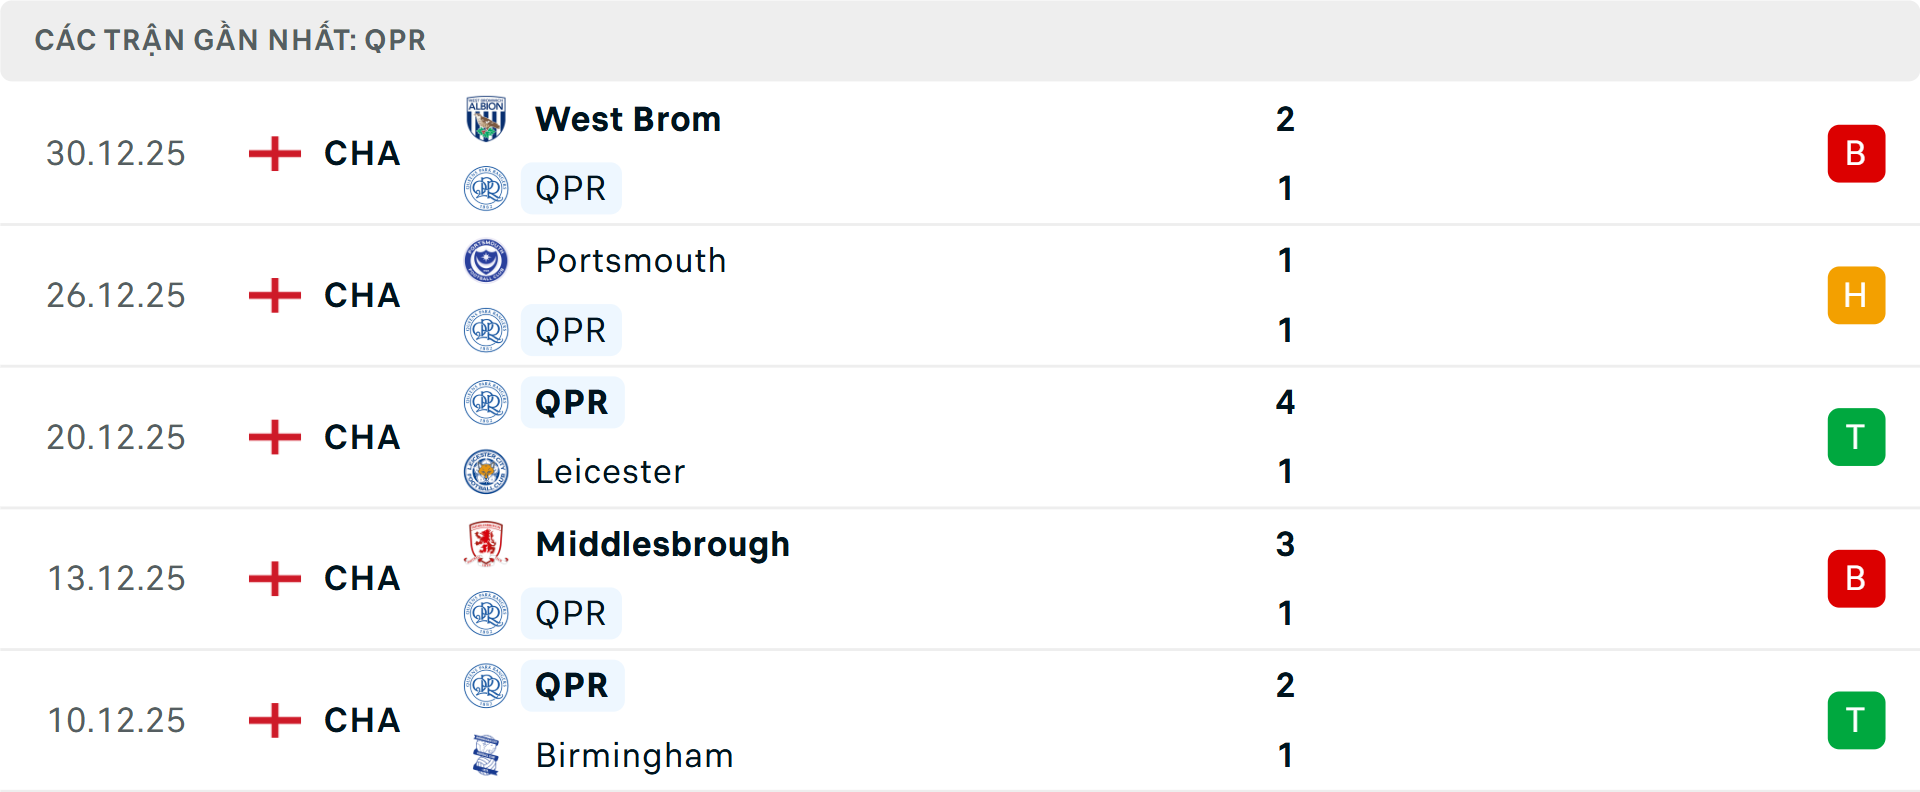Click orange H badge for Portsmouth match
This screenshot has height=792, width=1920.
(1856, 296)
